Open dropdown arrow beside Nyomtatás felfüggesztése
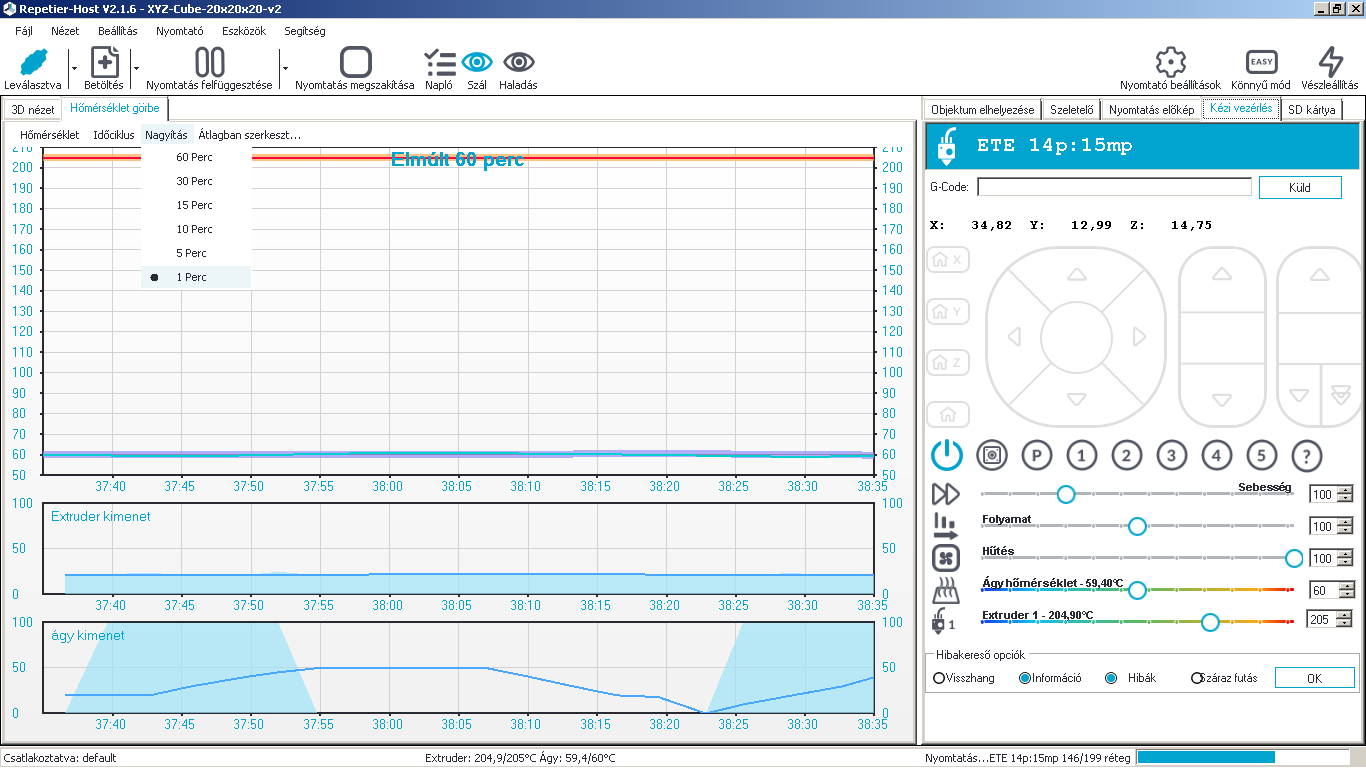Image resolution: width=1366 pixels, height=768 pixels. coord(284,68)
